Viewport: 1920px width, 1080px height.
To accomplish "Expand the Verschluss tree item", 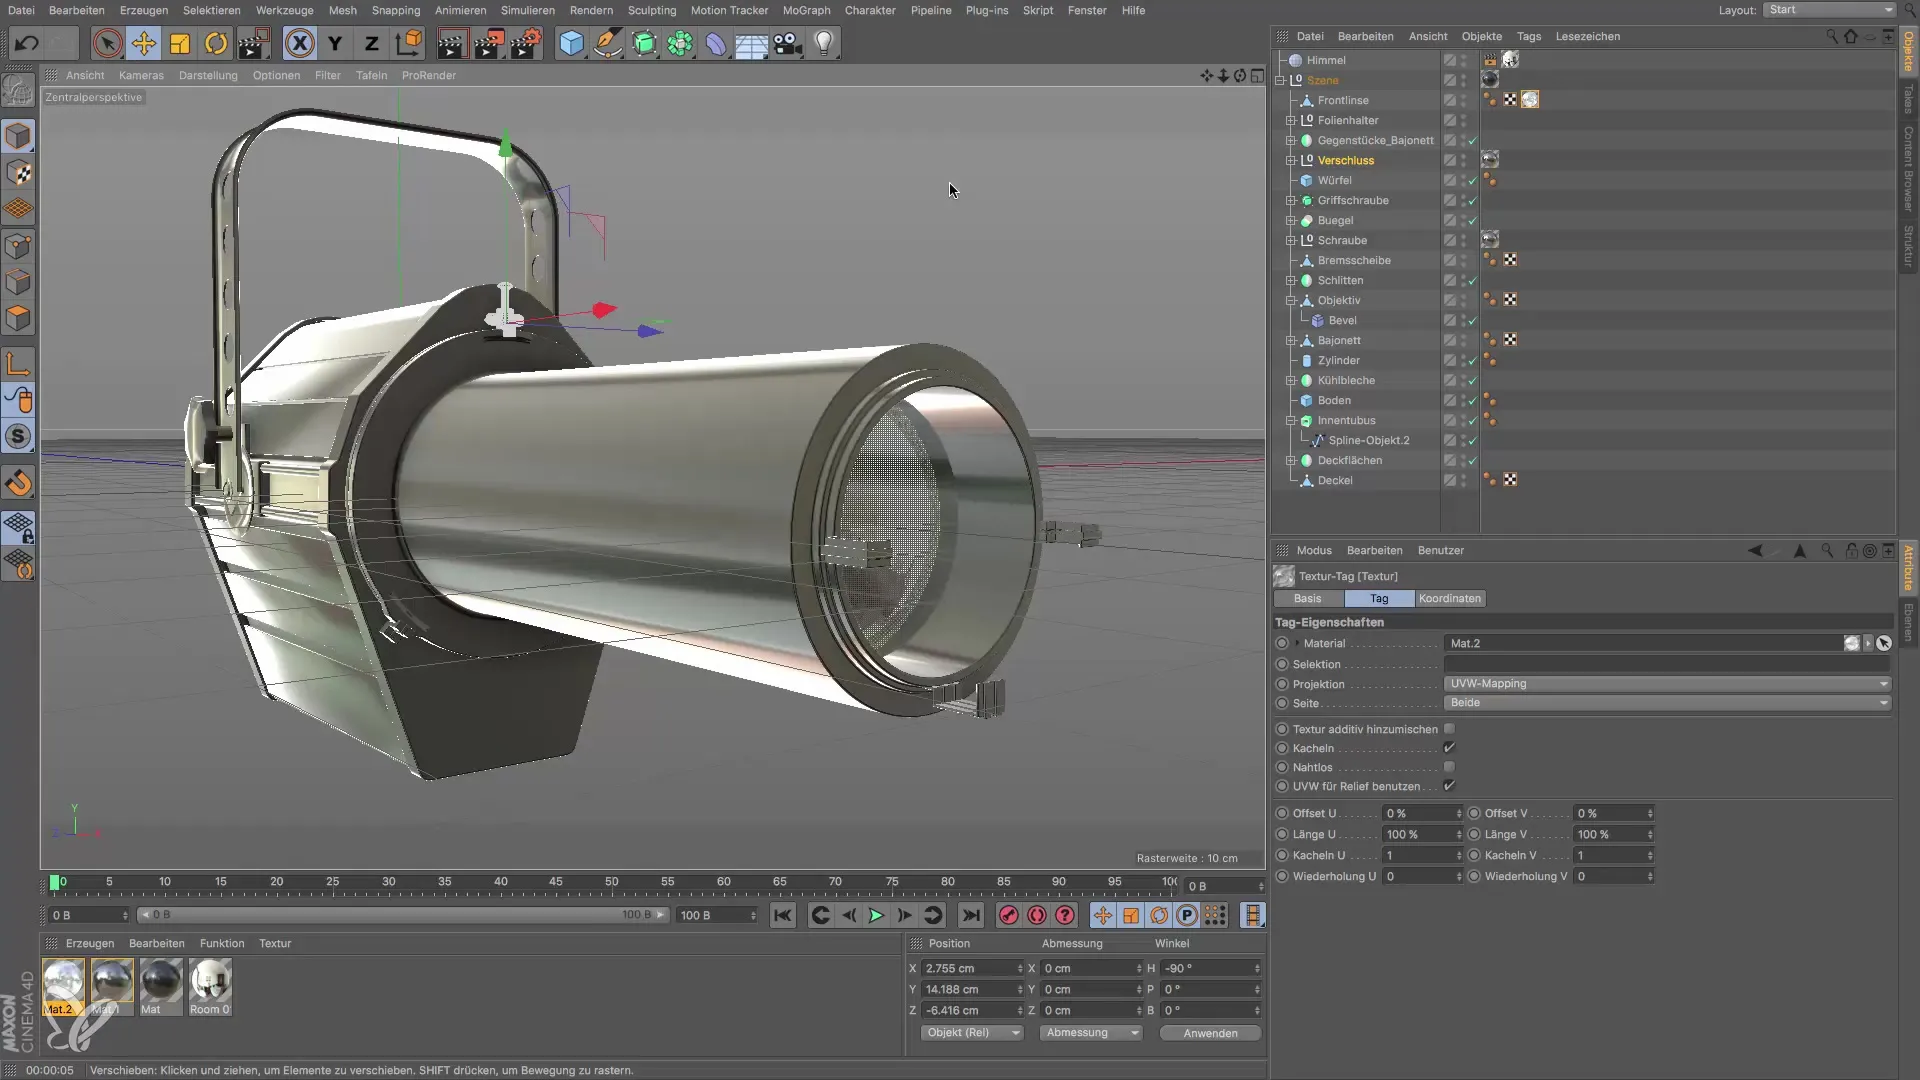I will [1290, 160].
